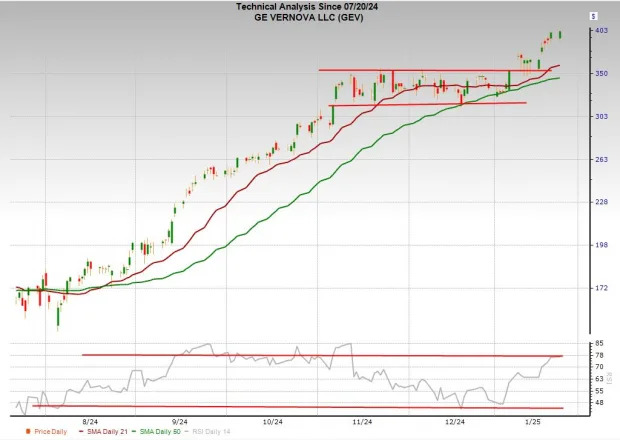Click the 85 RSI axis label
620x440 pixels.
pos(599,344)
